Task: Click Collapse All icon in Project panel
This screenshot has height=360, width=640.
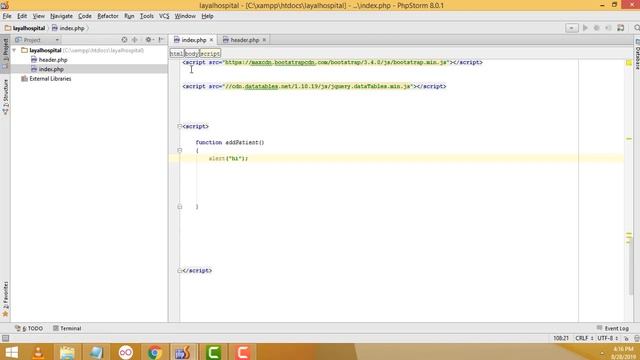Action: [135, 40]
